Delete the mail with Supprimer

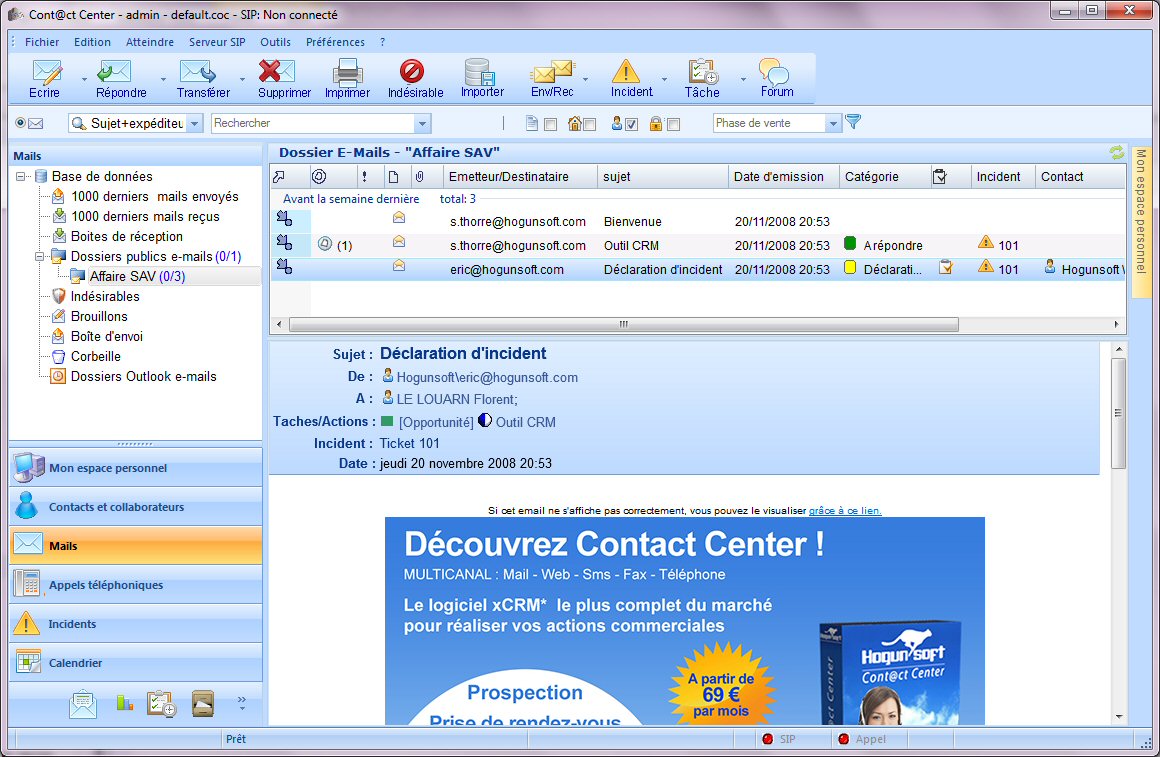[277, 73]
